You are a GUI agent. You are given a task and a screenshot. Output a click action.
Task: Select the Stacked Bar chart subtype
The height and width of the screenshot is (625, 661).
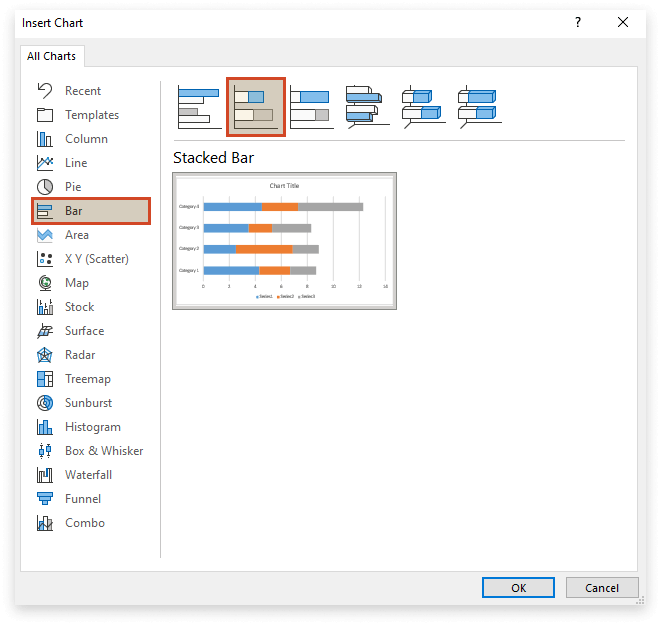pos(256,107)
